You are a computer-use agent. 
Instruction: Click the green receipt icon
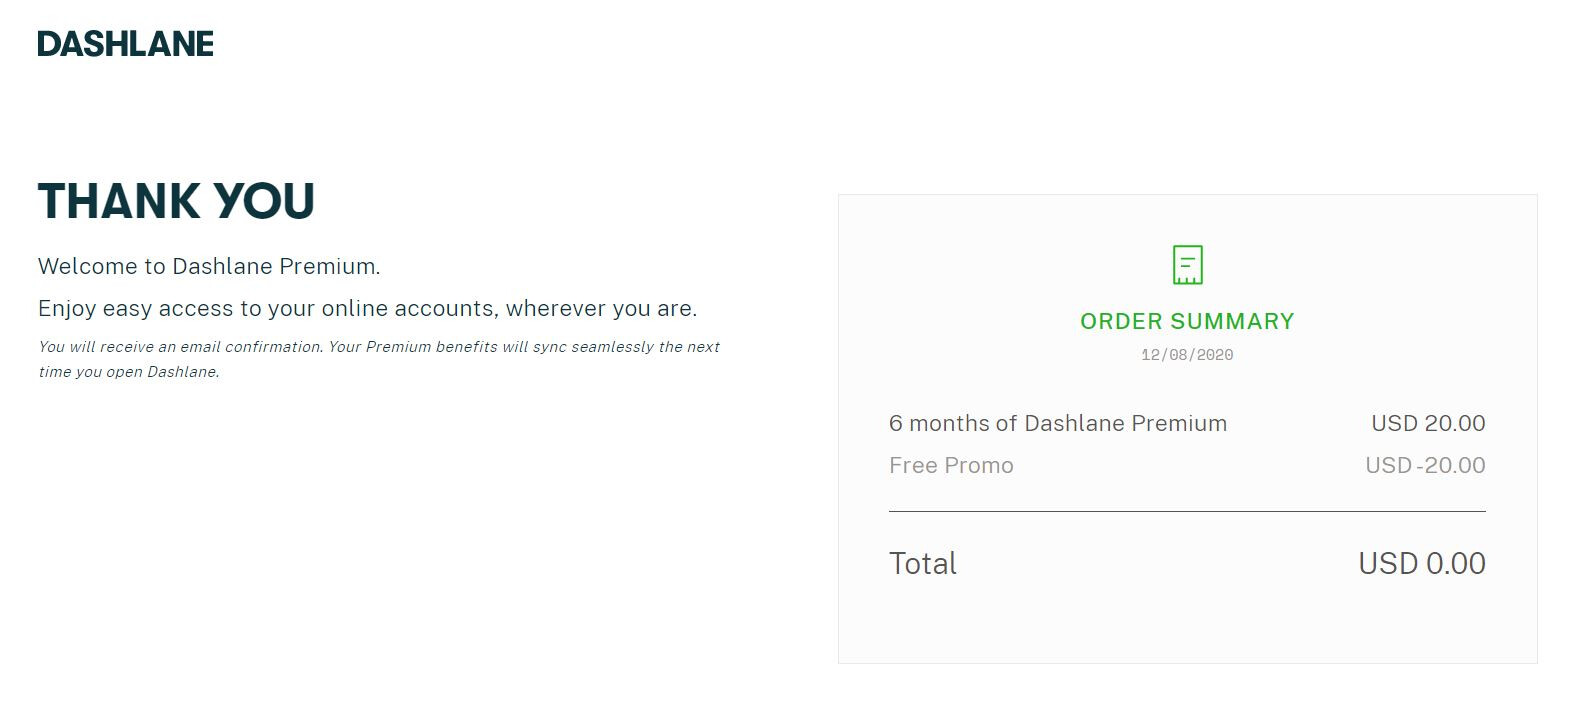coord(1187,265)
